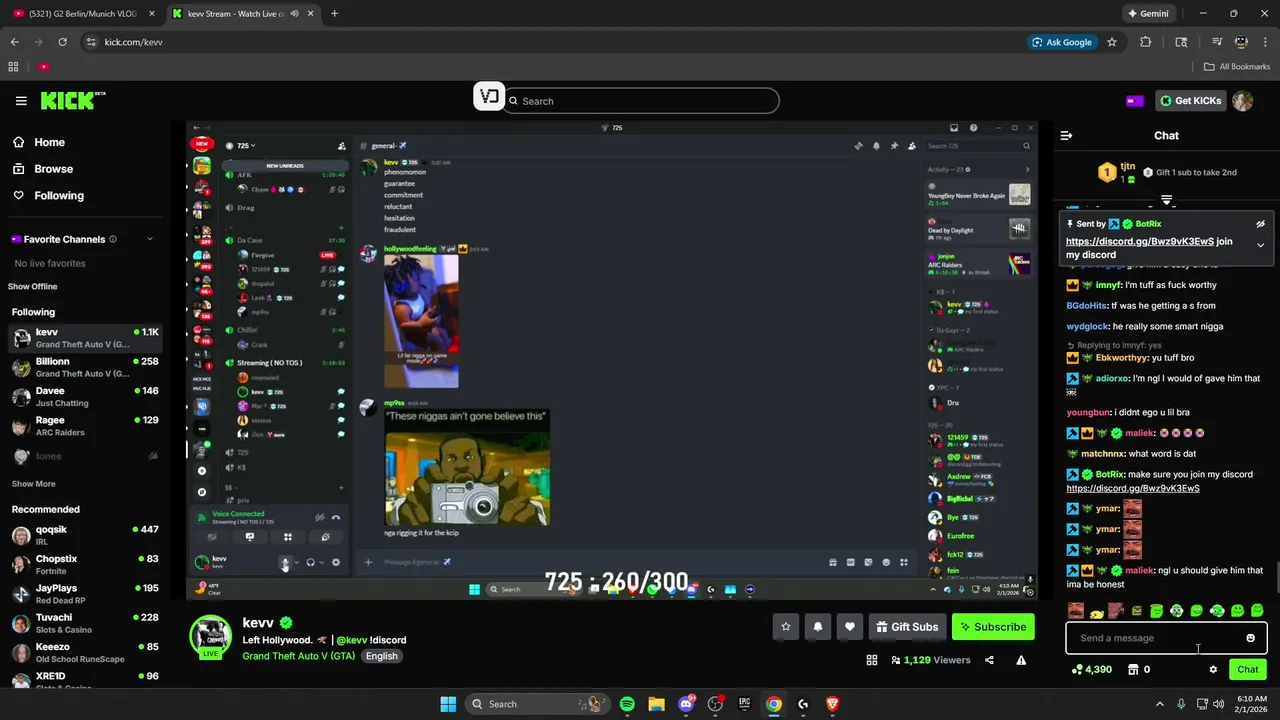Open Spotify from taskbar
1280x720 pixels.
pos(627,704)
